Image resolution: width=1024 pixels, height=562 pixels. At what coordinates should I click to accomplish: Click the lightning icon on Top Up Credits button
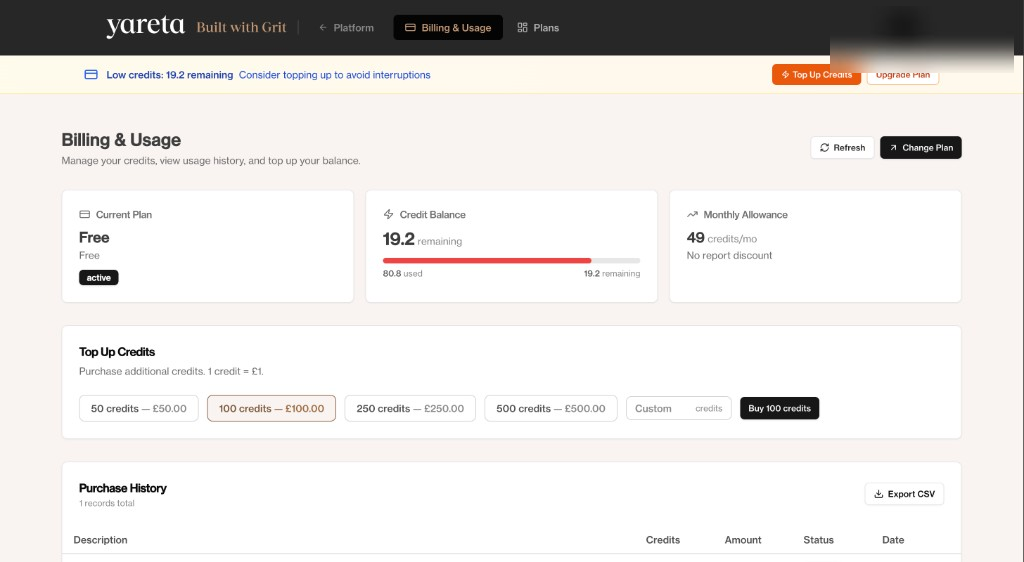tap(785, 74)
